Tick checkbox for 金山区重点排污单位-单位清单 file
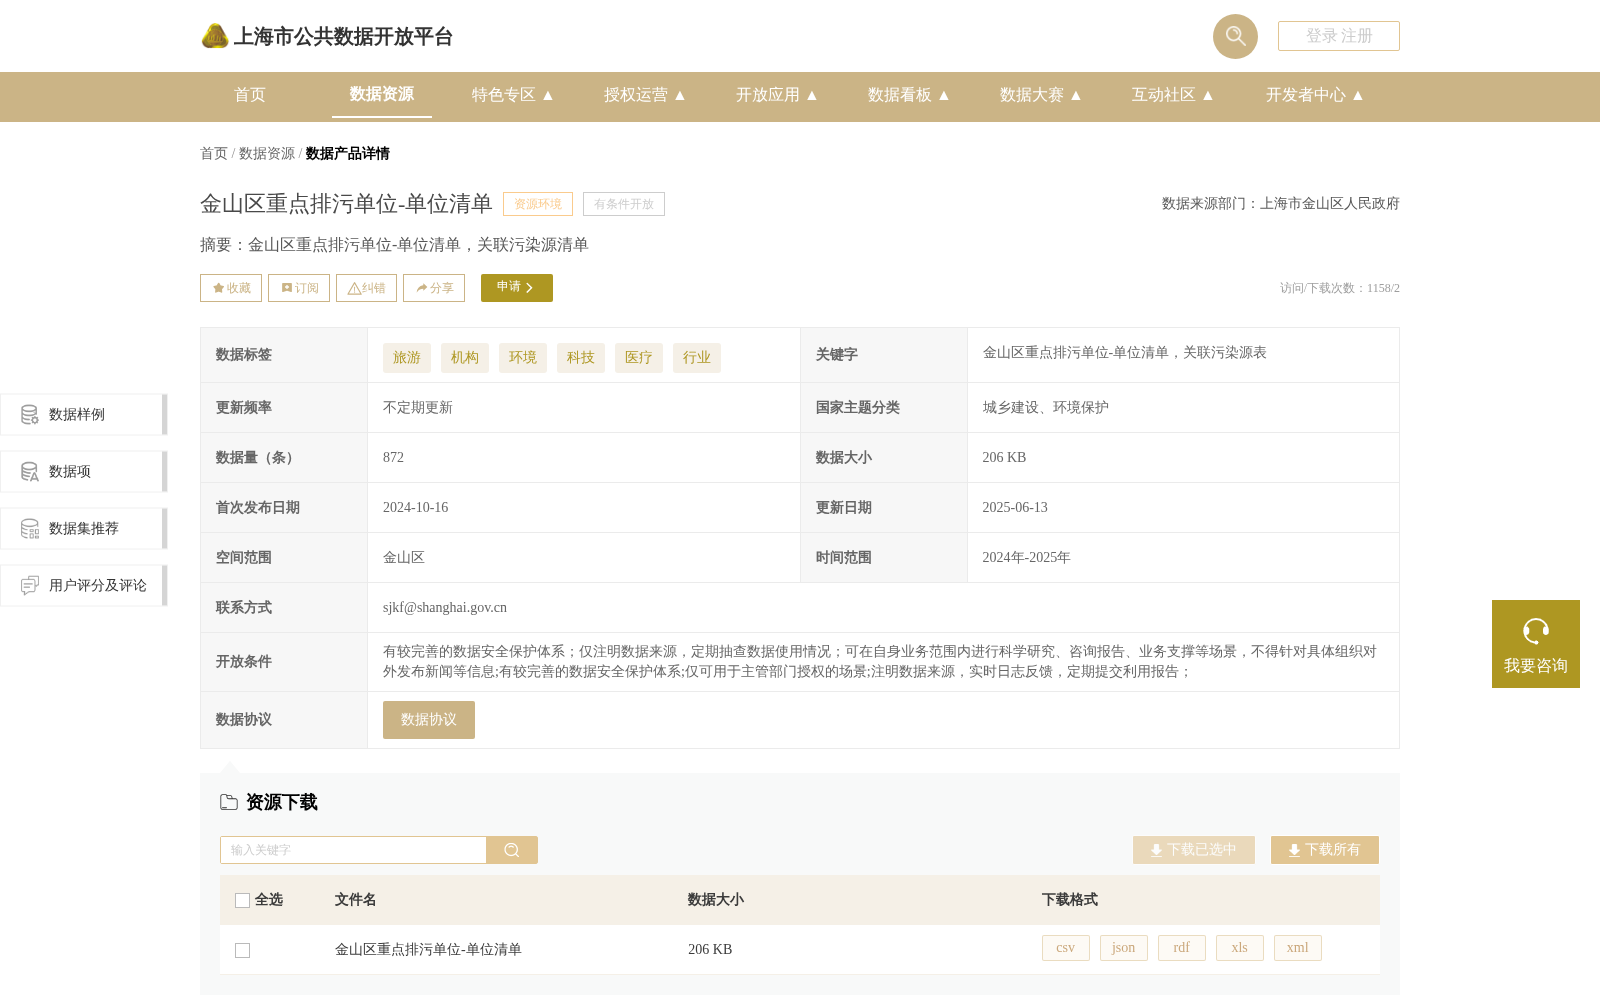 (242, 950)
